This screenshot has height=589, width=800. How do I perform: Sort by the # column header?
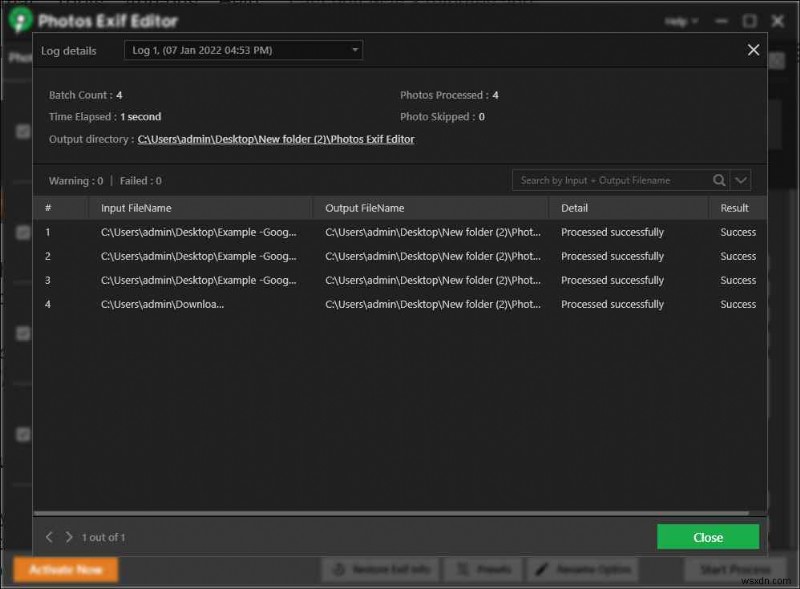[x=48, y=208]
